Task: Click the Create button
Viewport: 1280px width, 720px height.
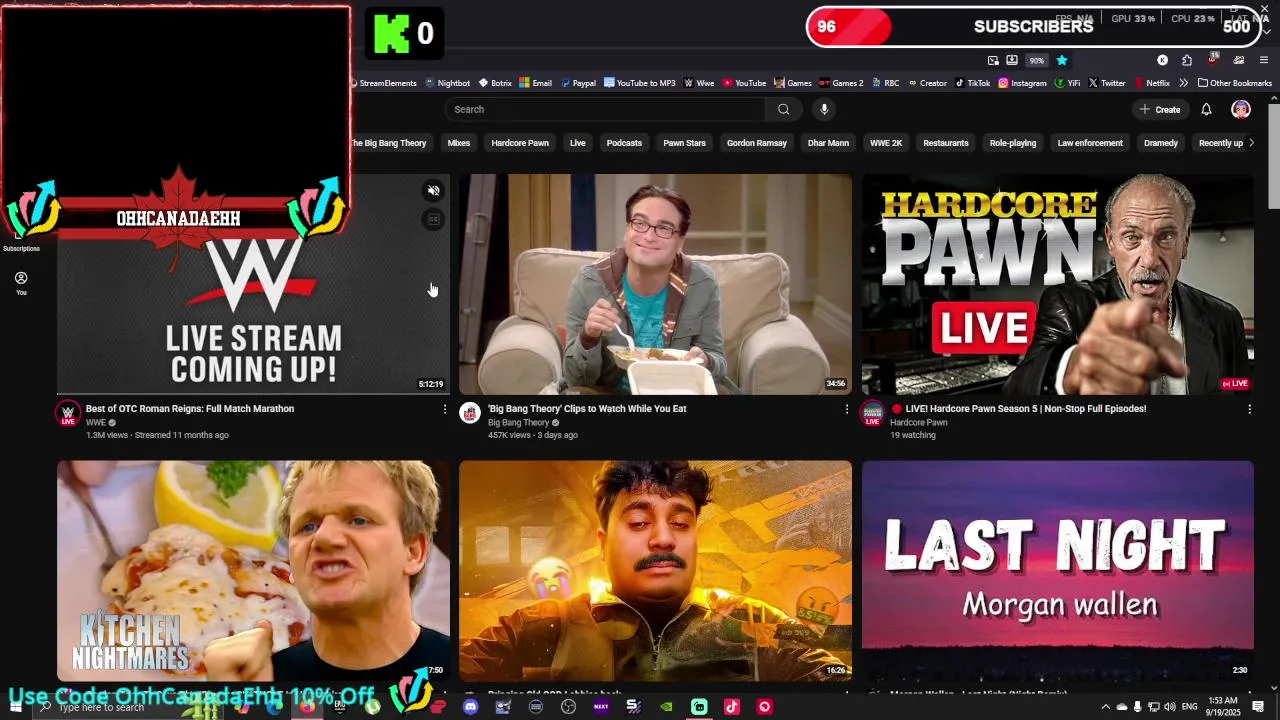Action: point(1160,109)
